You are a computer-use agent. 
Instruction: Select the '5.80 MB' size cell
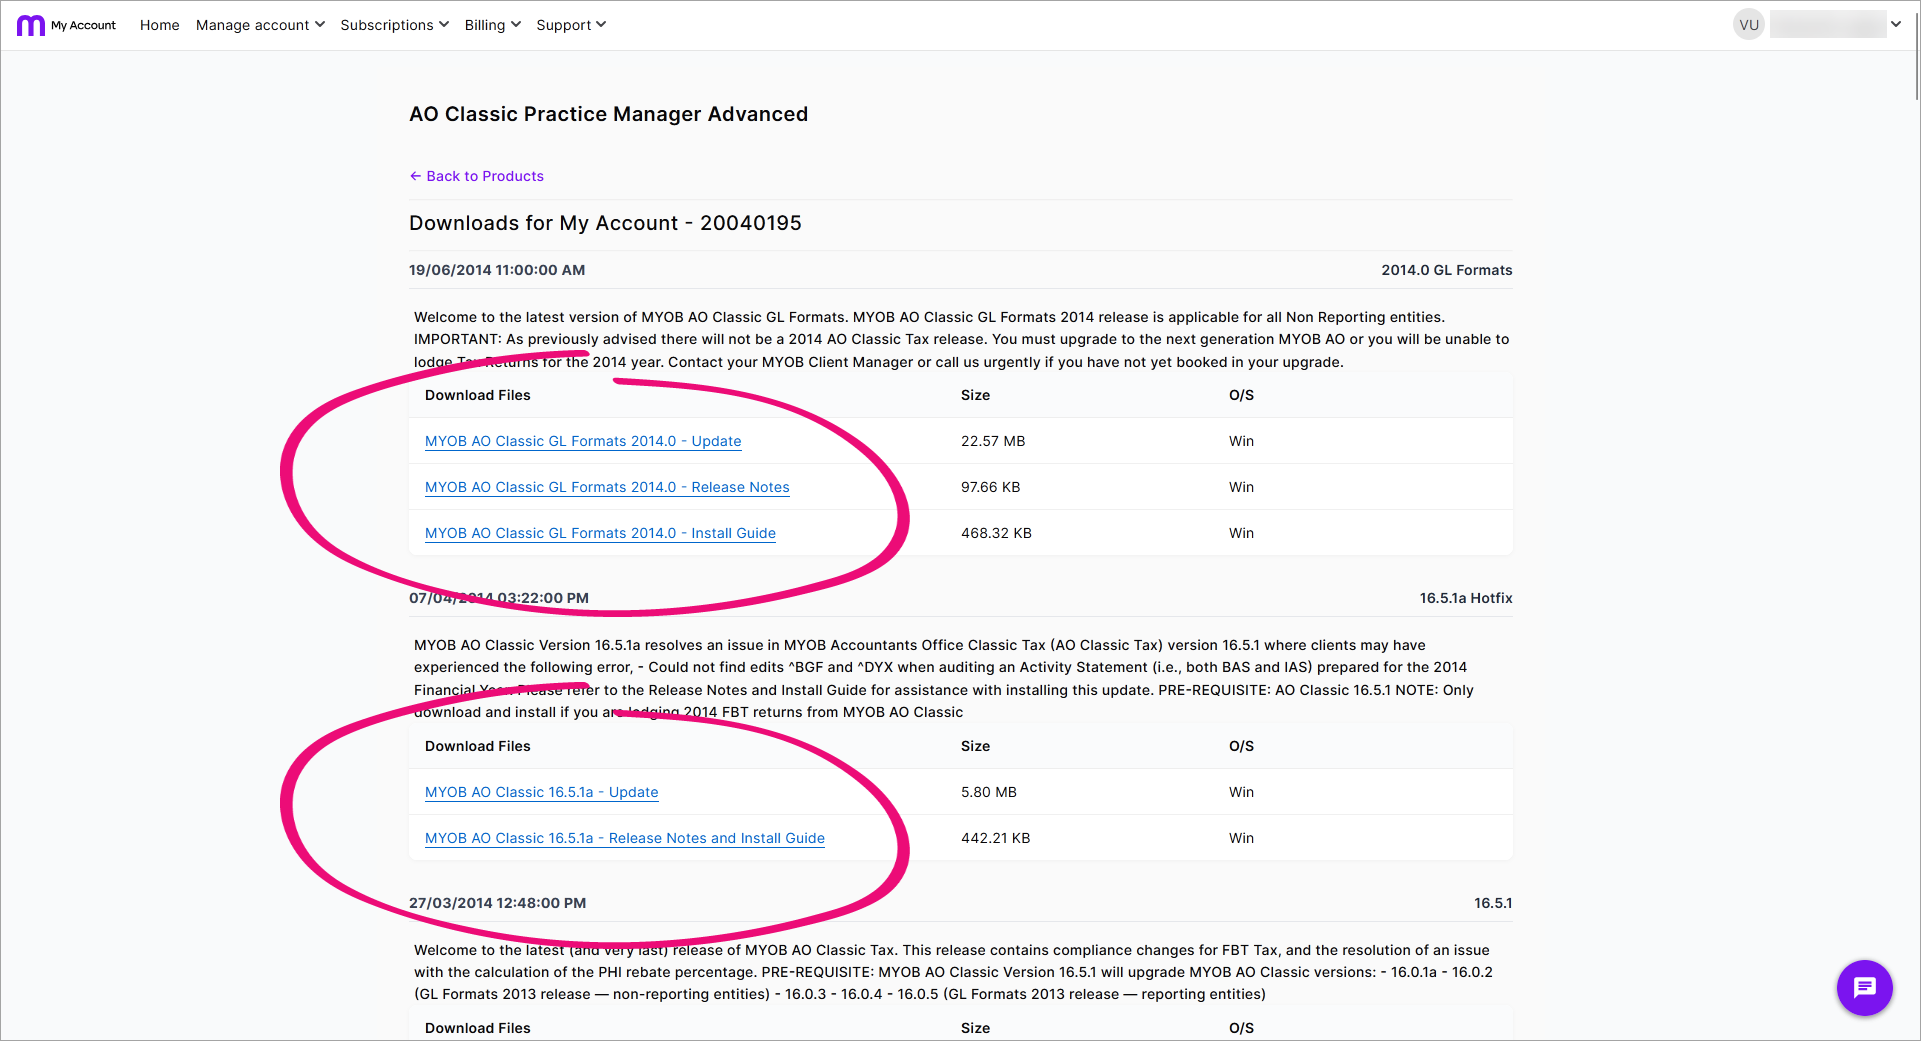coord(988,792)
